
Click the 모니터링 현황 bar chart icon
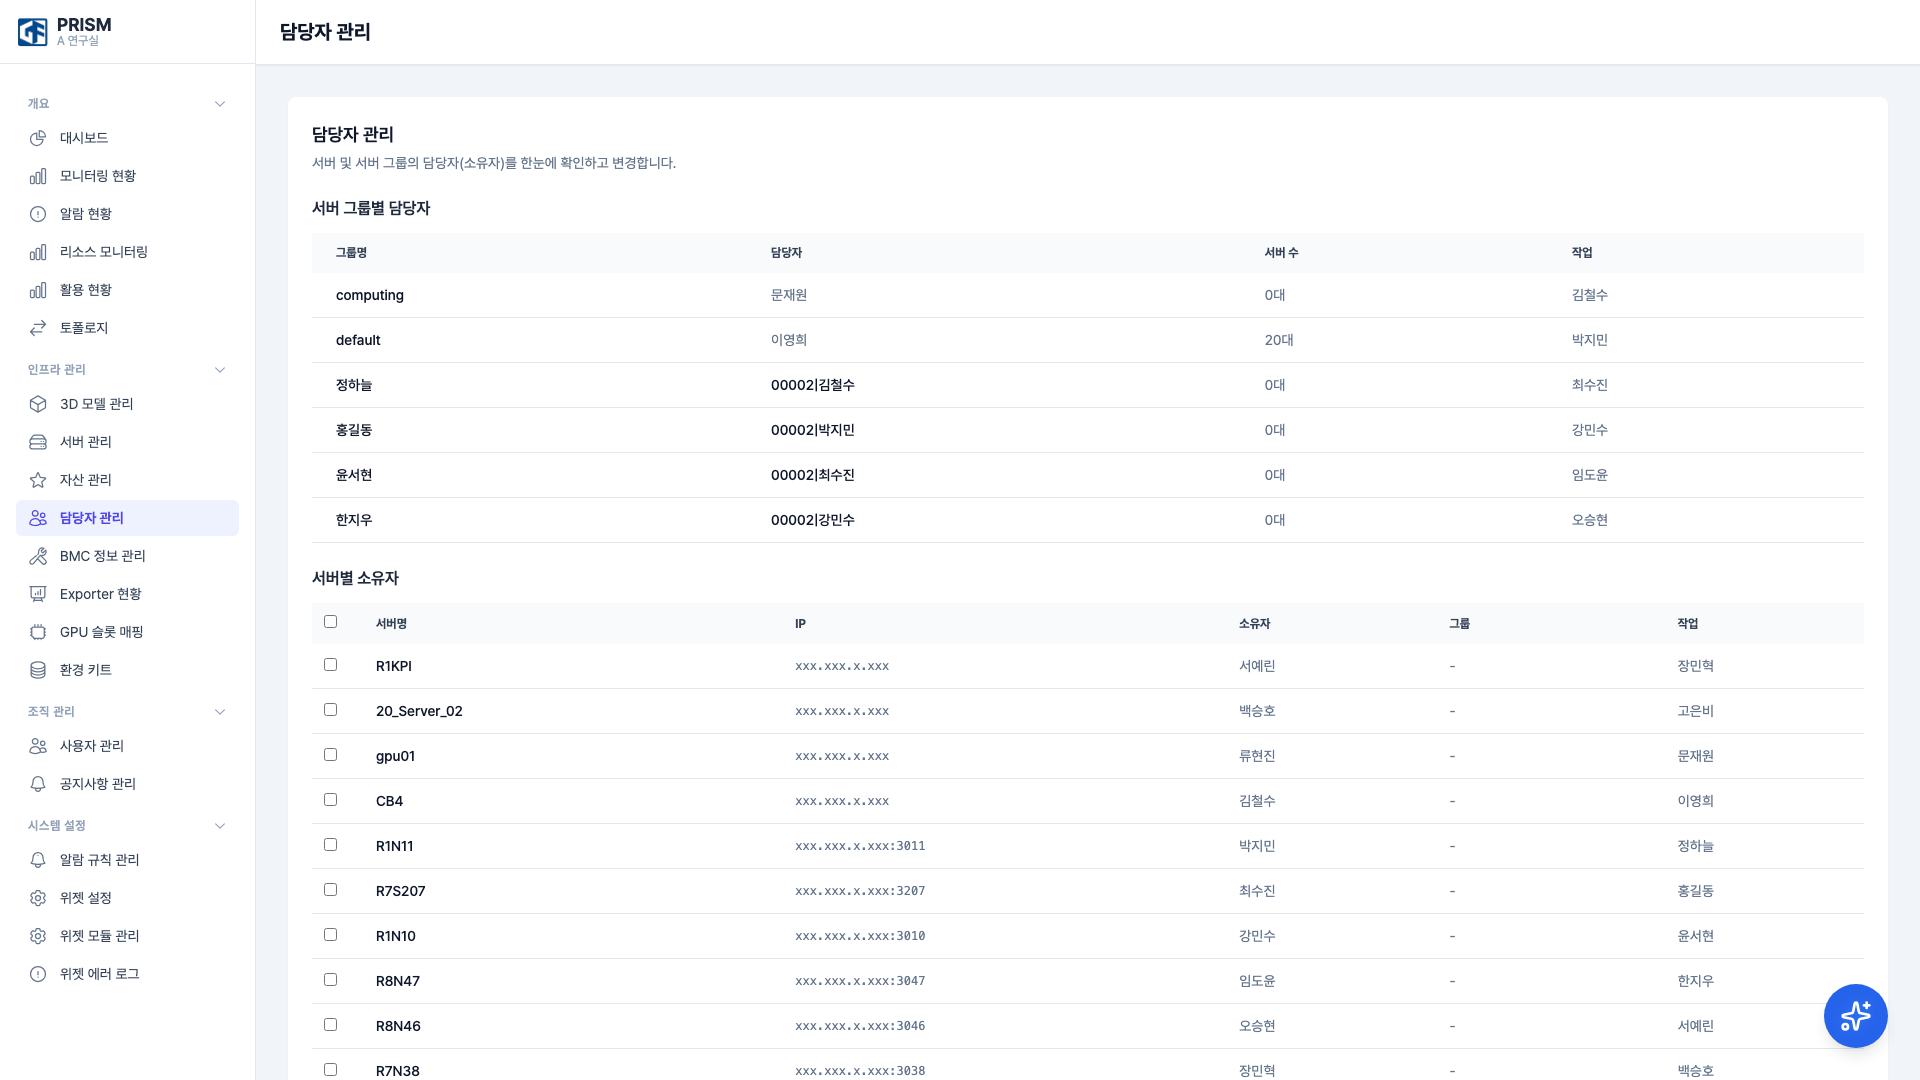point(38,176)
